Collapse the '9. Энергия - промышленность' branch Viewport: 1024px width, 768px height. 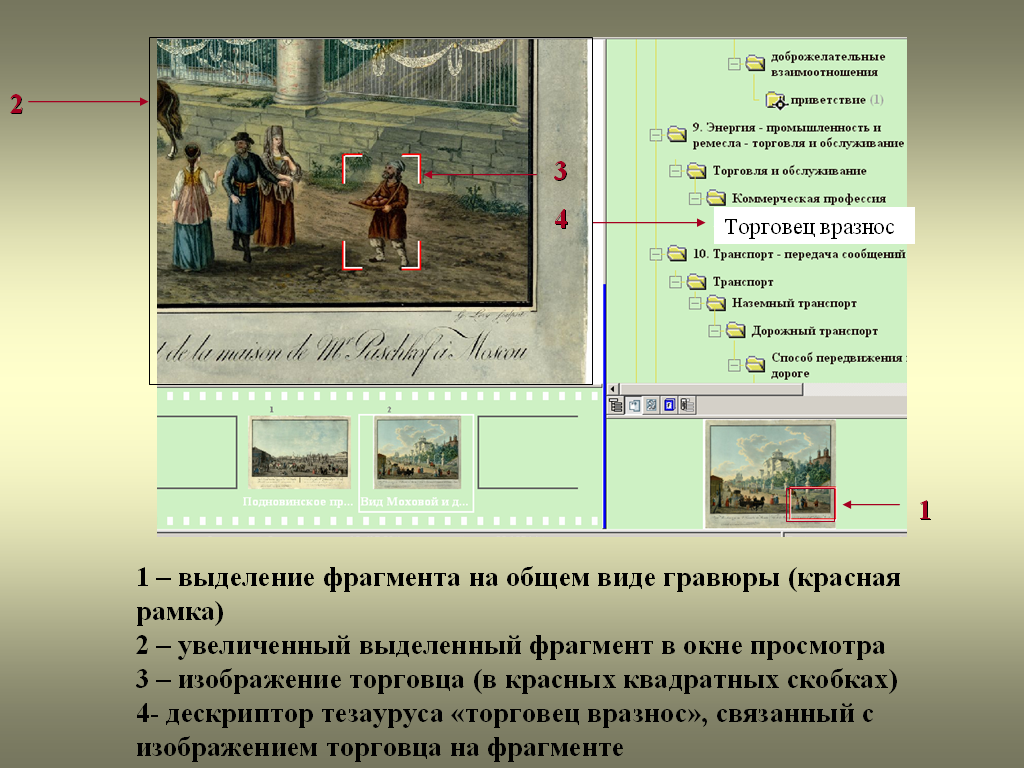(x=656, y=135)
